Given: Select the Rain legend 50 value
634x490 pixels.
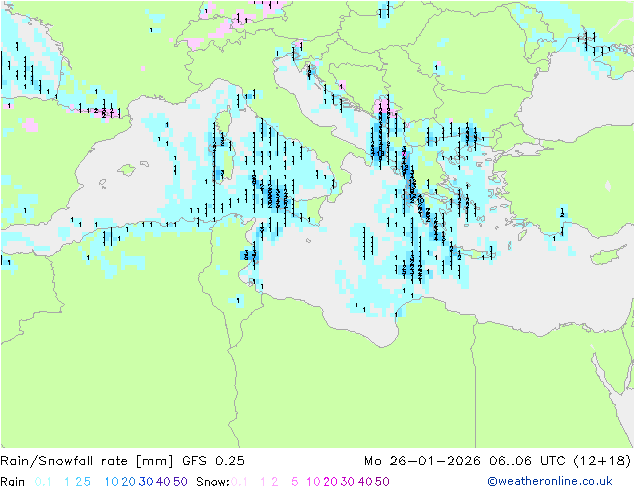Looking at the screenshot, I should tap(180, 482).
